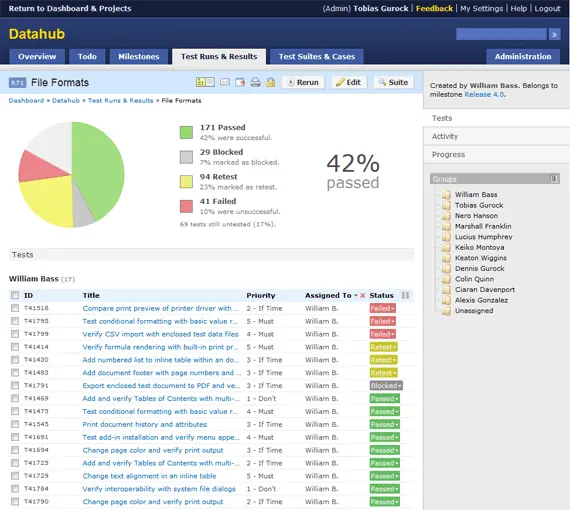The width and height of the screenshot is (570, 510).
Task: Open Failed status dropdown for T41518
Action: coord(382,308)
